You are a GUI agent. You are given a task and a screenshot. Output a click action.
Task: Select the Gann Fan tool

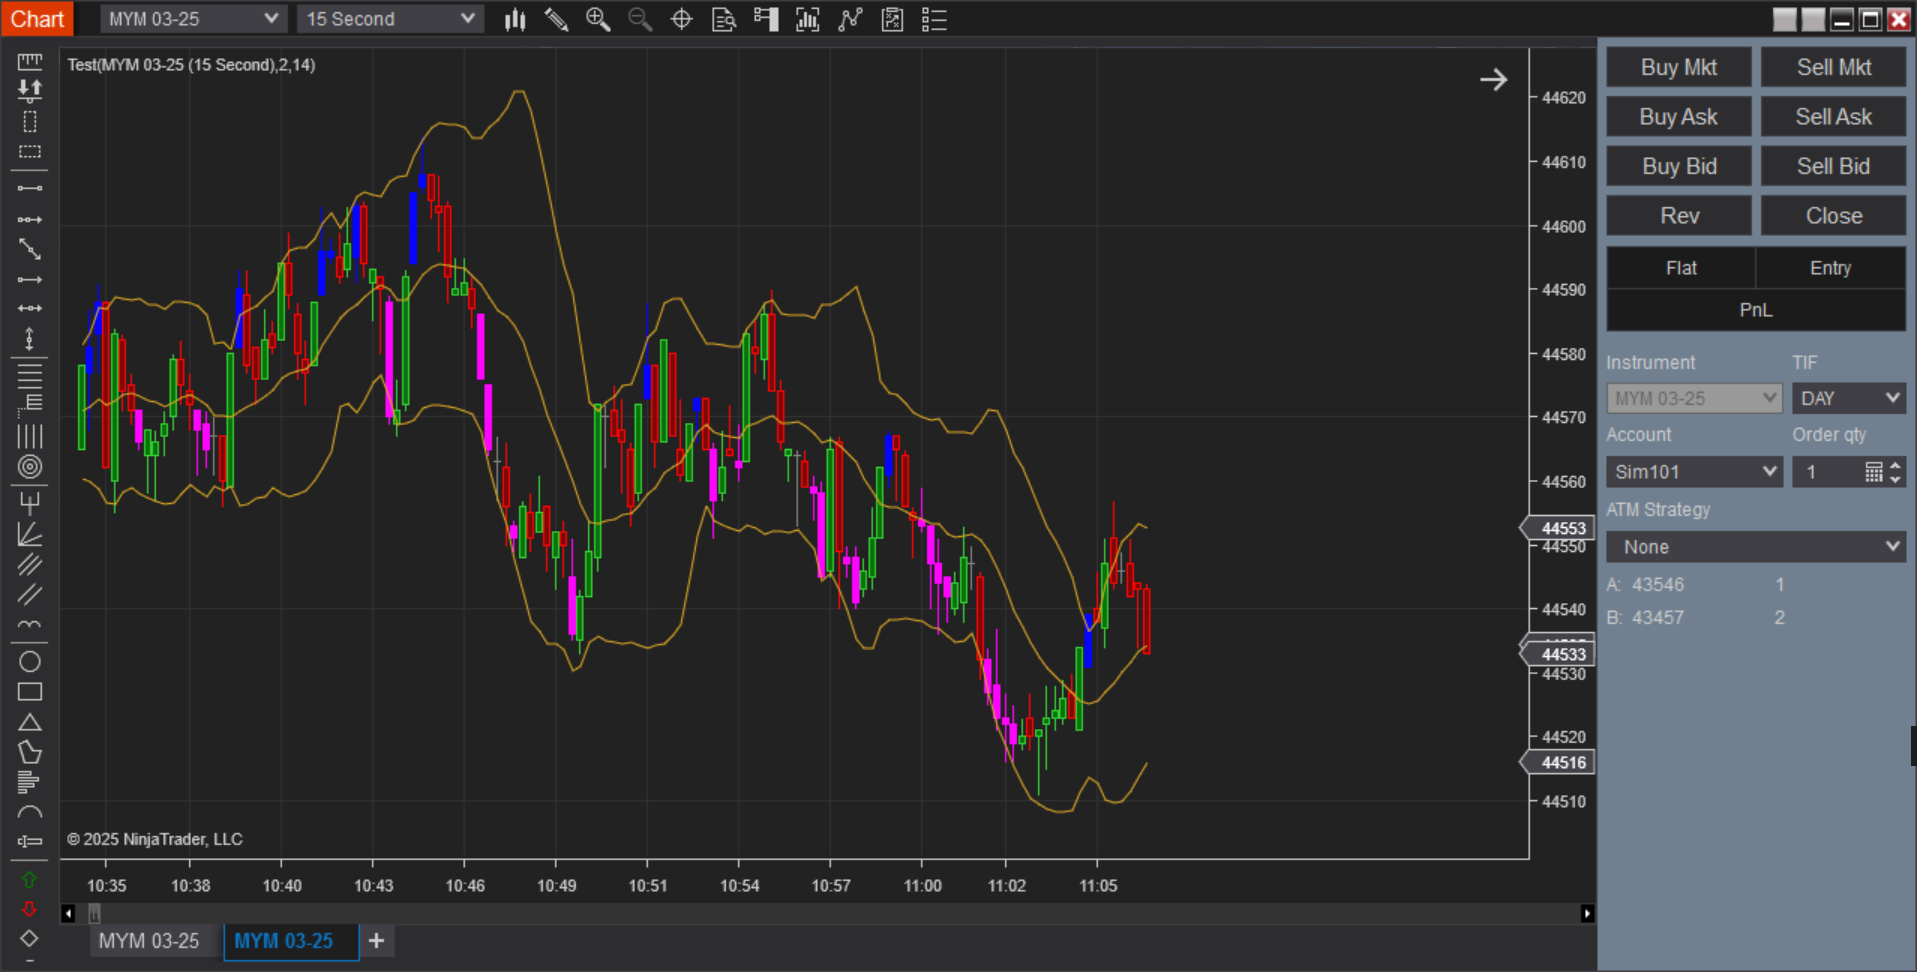[x=30, y=534]
